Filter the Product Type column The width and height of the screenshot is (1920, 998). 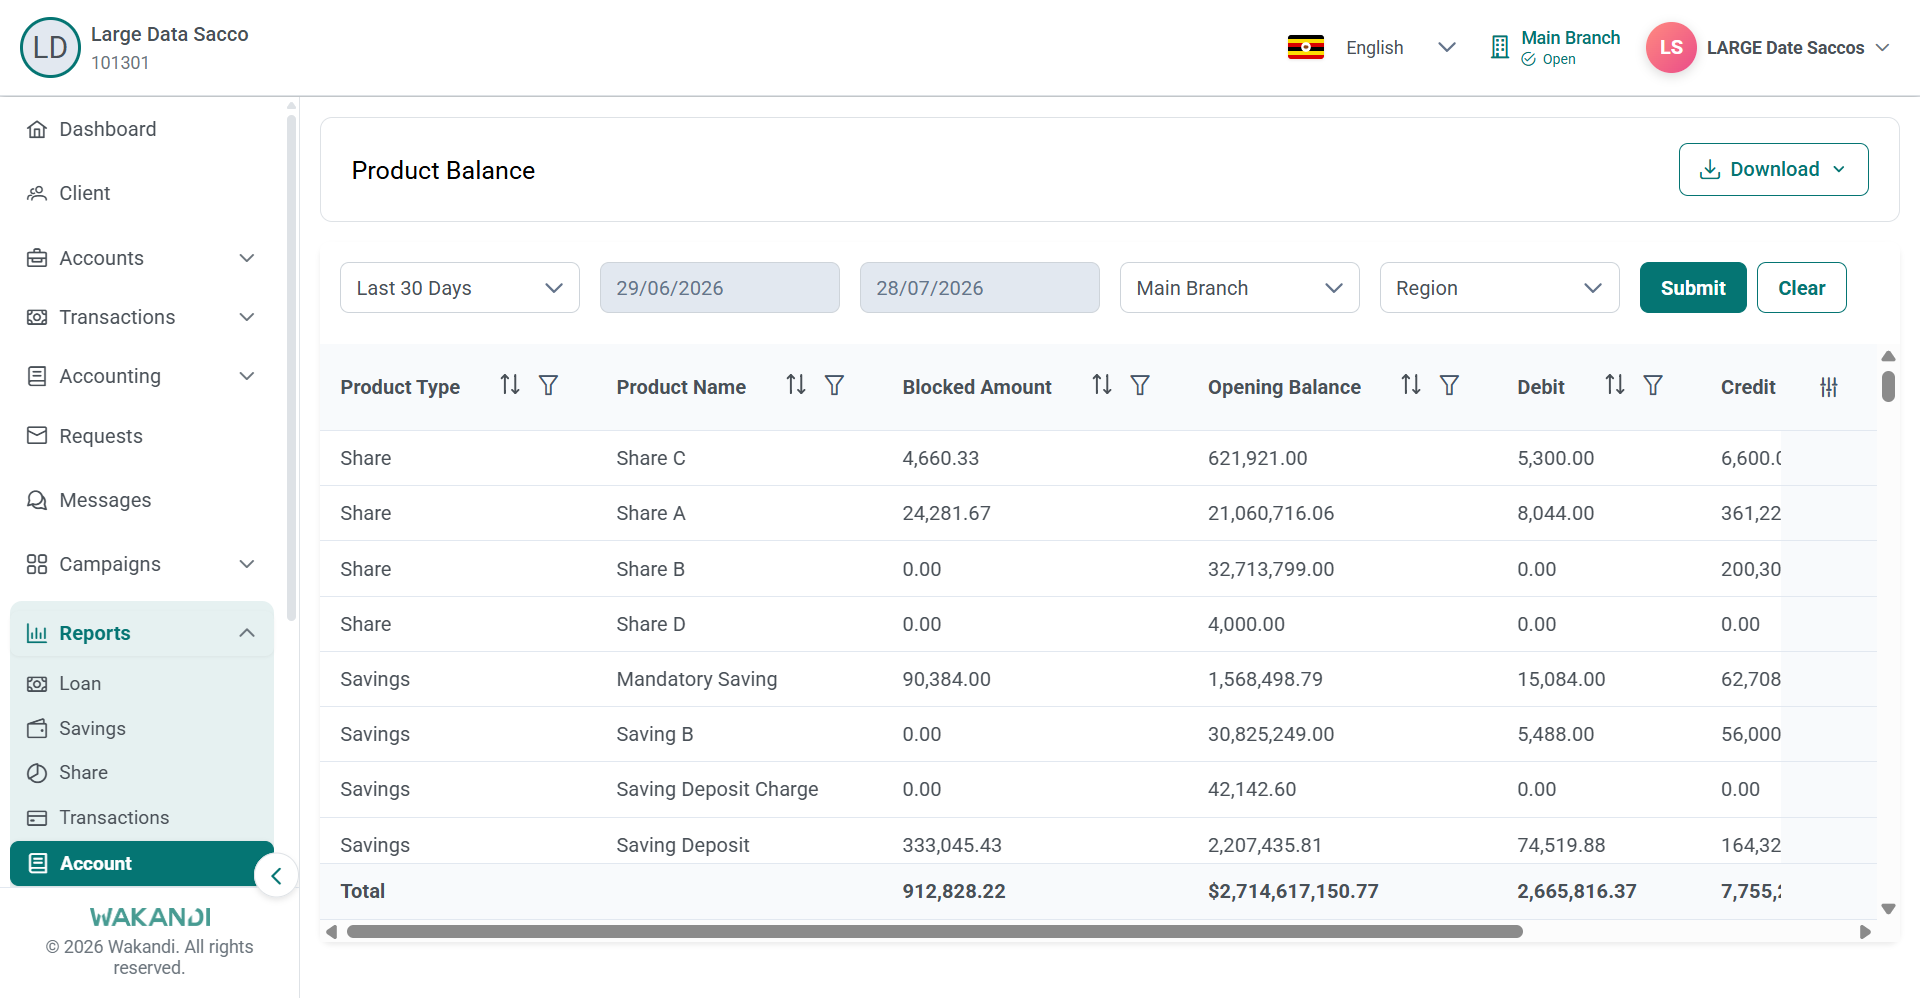coord(548,385)
